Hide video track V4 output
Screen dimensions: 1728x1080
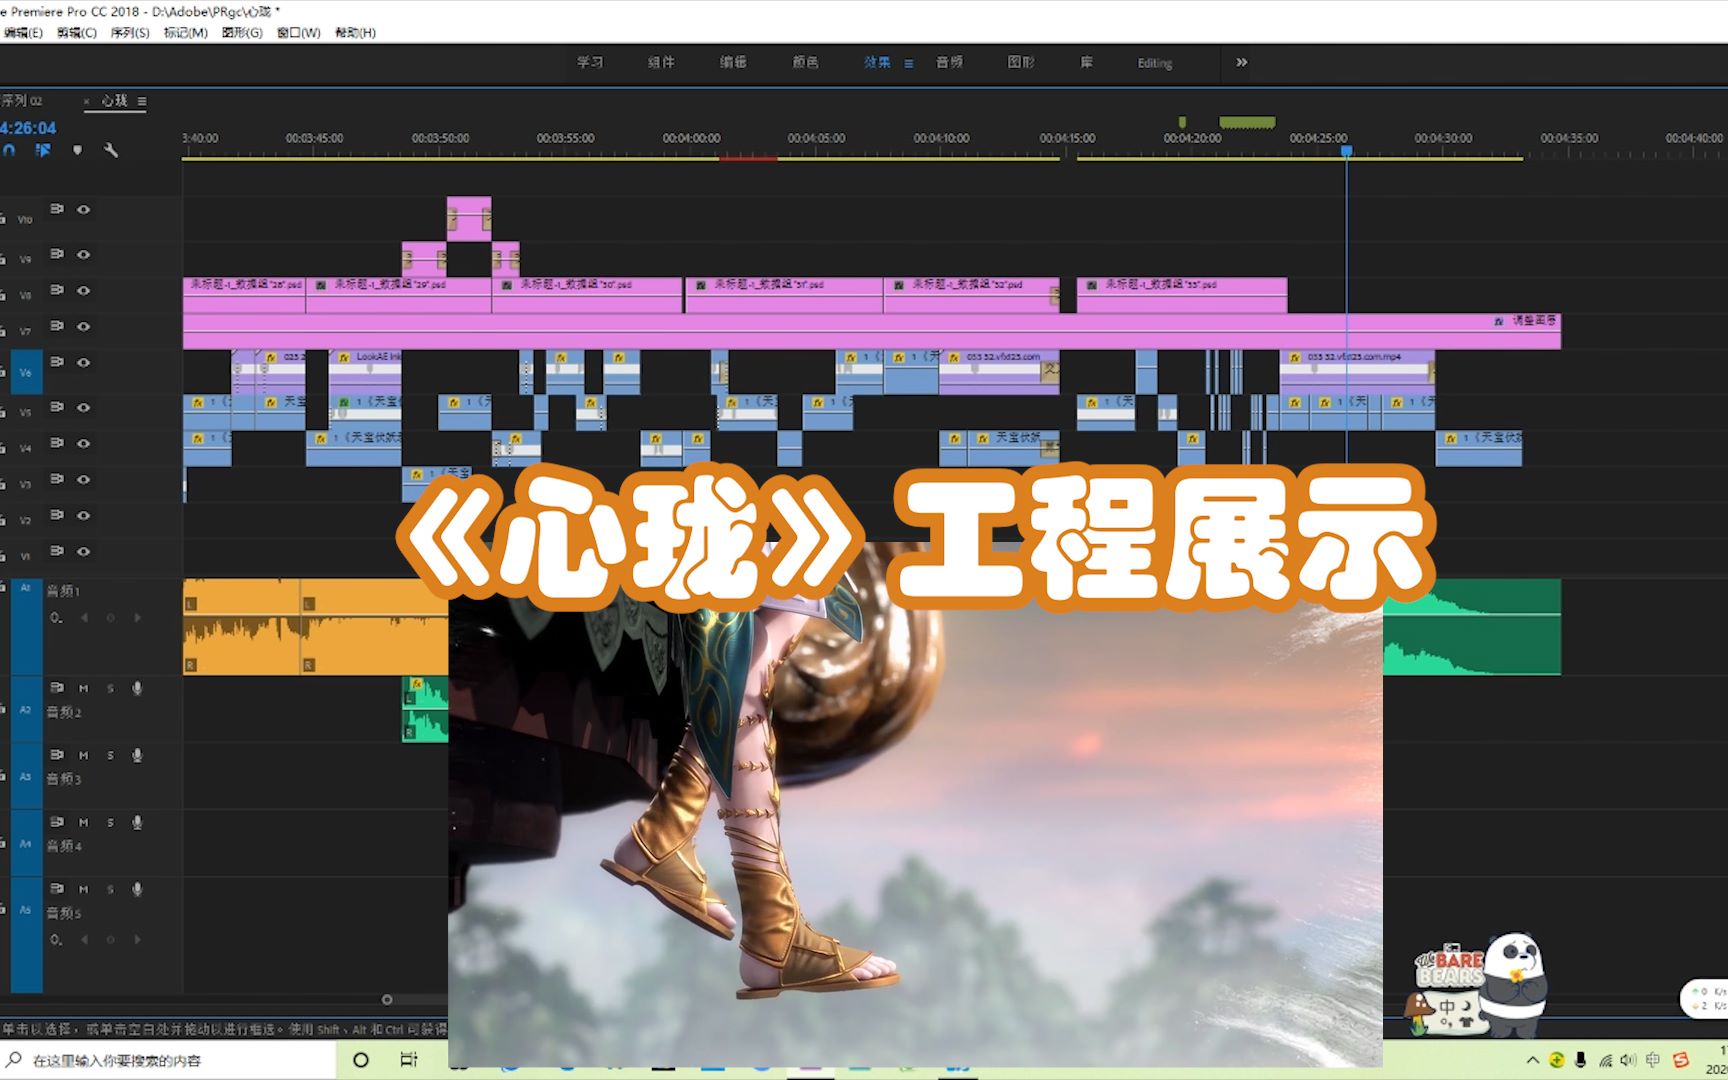coord(84,443)
